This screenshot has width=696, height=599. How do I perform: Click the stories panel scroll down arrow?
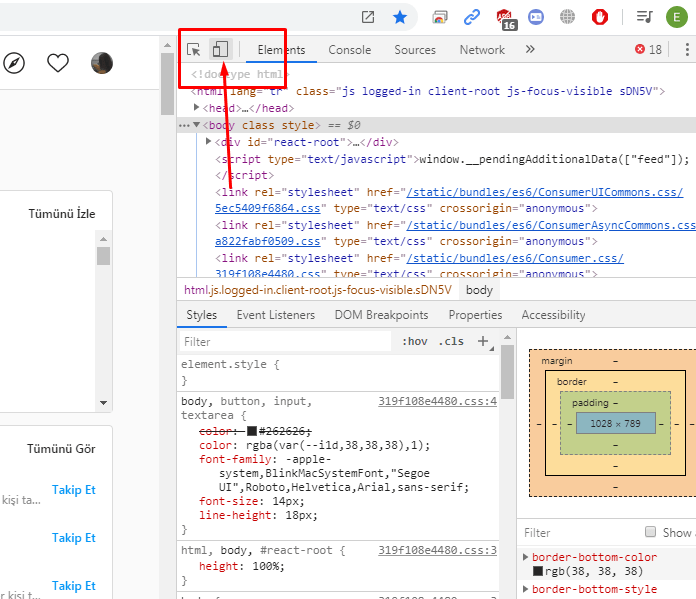coord(103,403)
